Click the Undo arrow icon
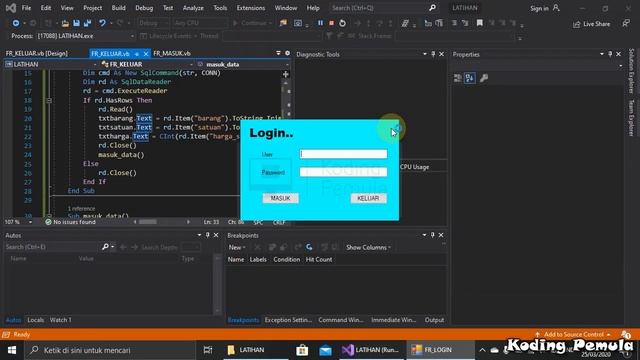Viewport: 640px width, 360px height. 102,23
